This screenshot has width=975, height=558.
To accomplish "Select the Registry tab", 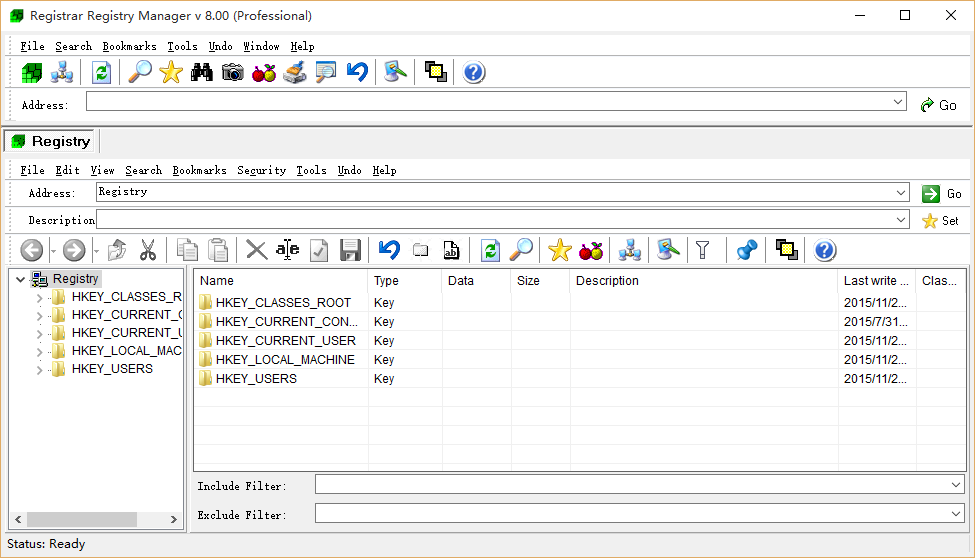I will click(x=51, y=141).
